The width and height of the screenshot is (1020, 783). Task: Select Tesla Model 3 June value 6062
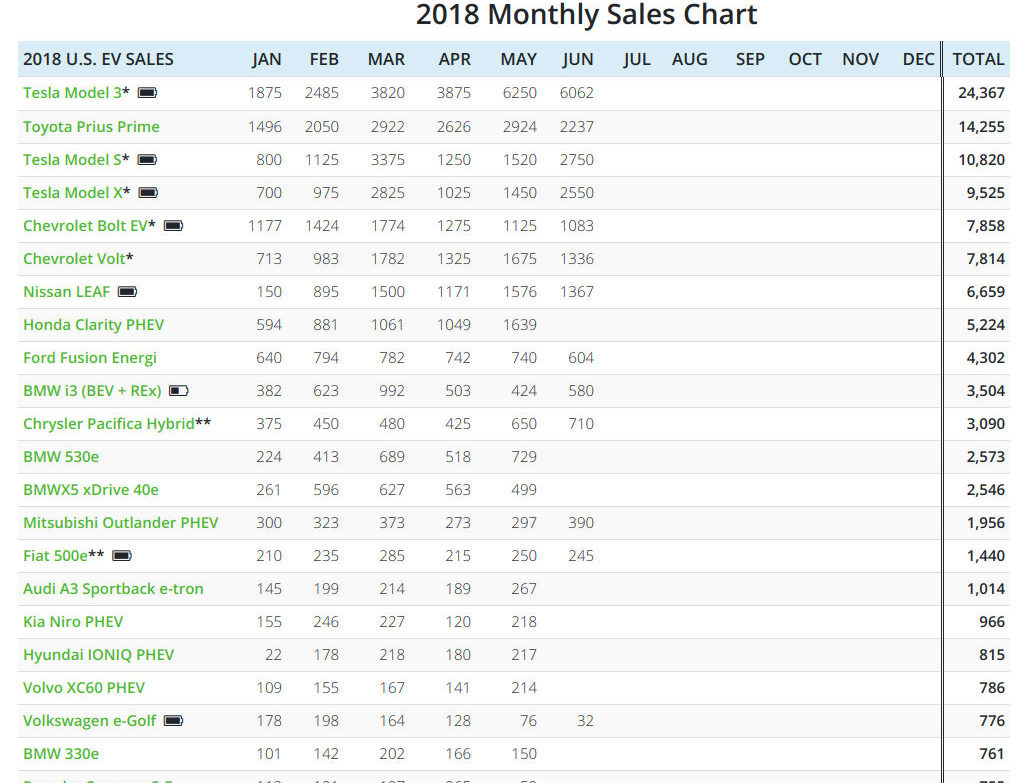576,93
